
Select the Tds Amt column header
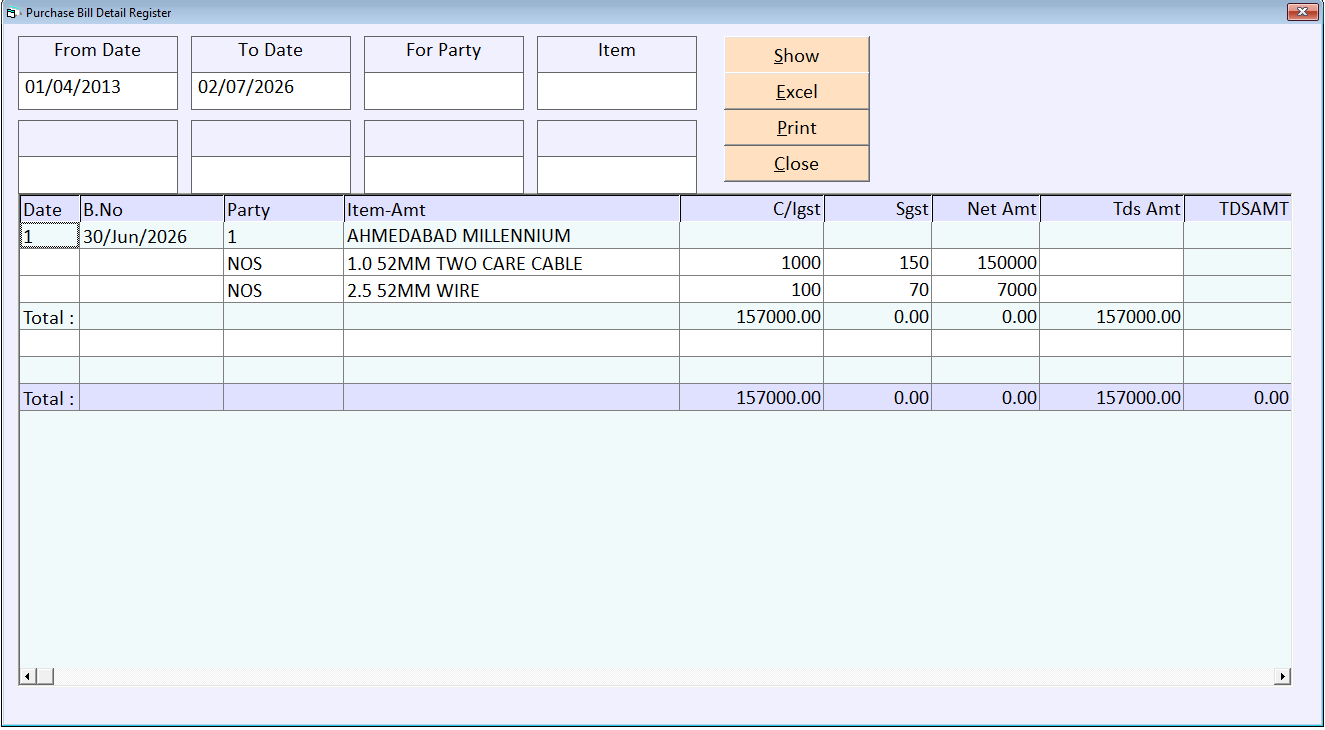pyautogui.click(x=1111, y=209)
